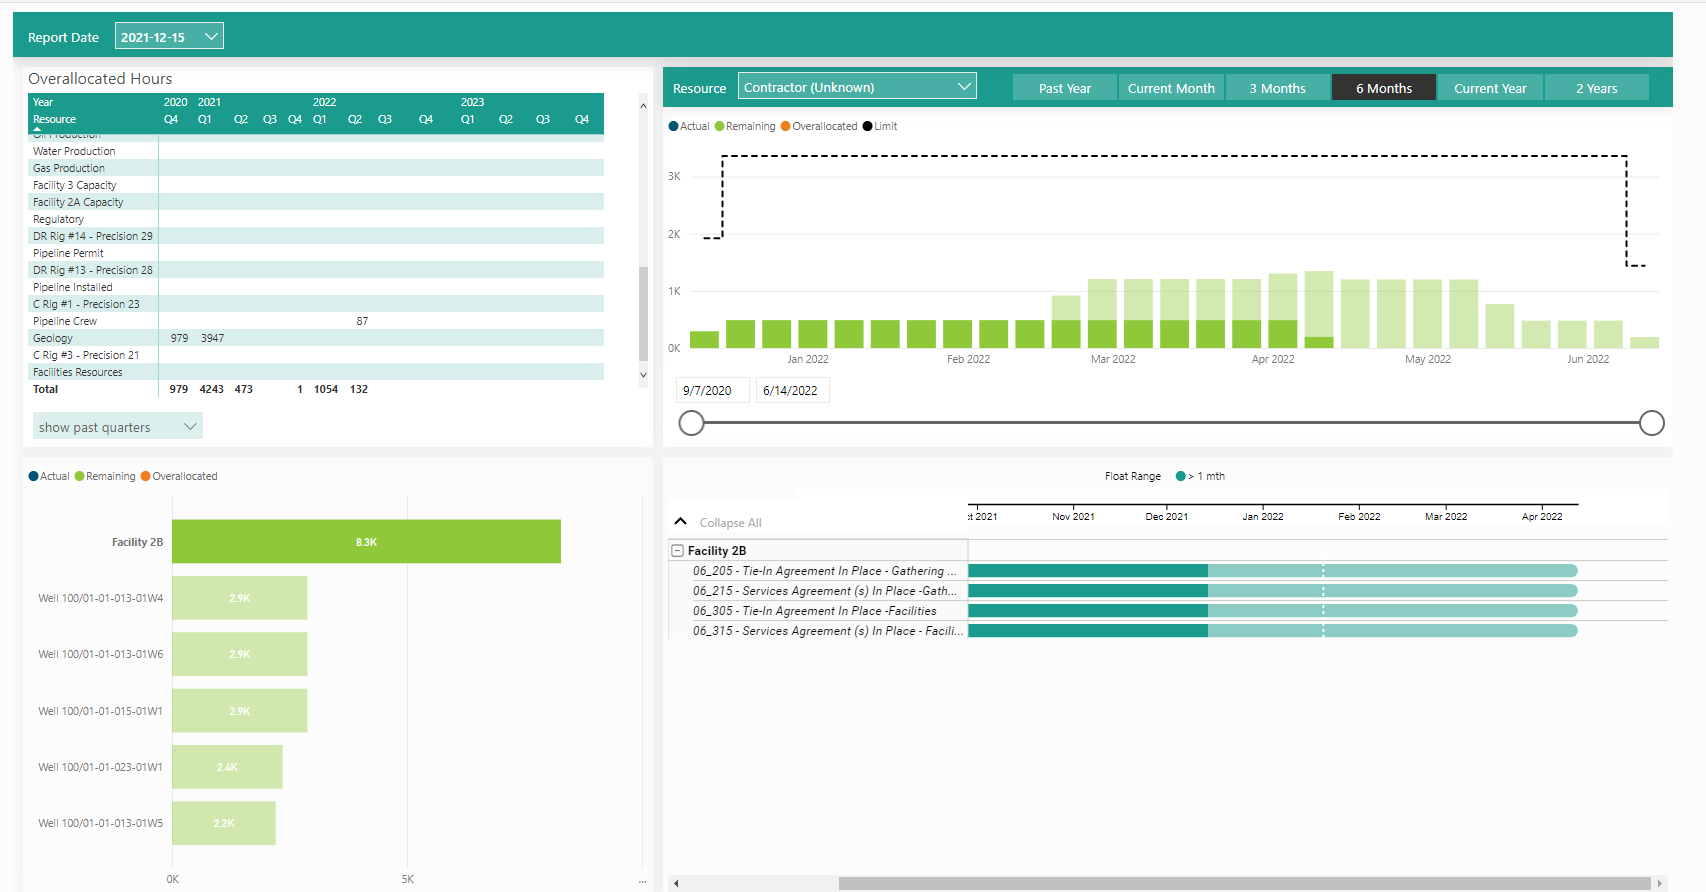The height and width of the screenshot is (892, 1706).
Task: Toggle the Remaining legend item in hours chart
Action: pos(745,126)
